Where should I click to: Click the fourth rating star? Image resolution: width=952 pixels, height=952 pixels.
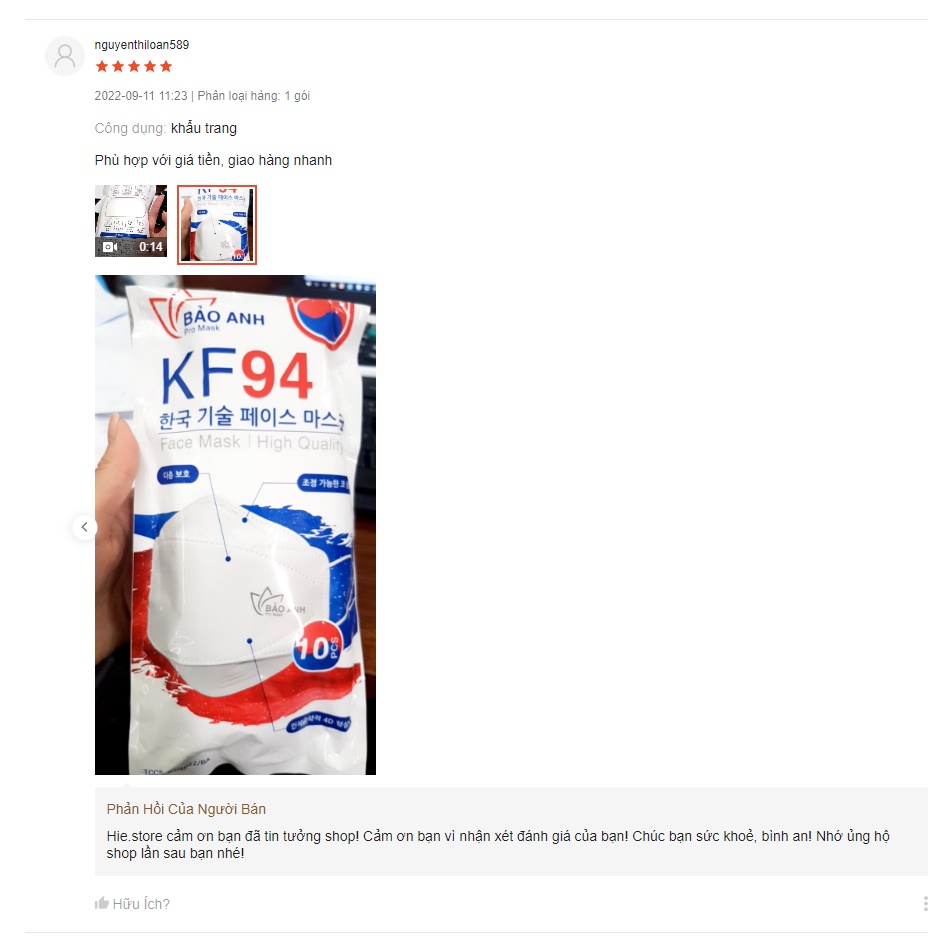(x=150, y=67)
